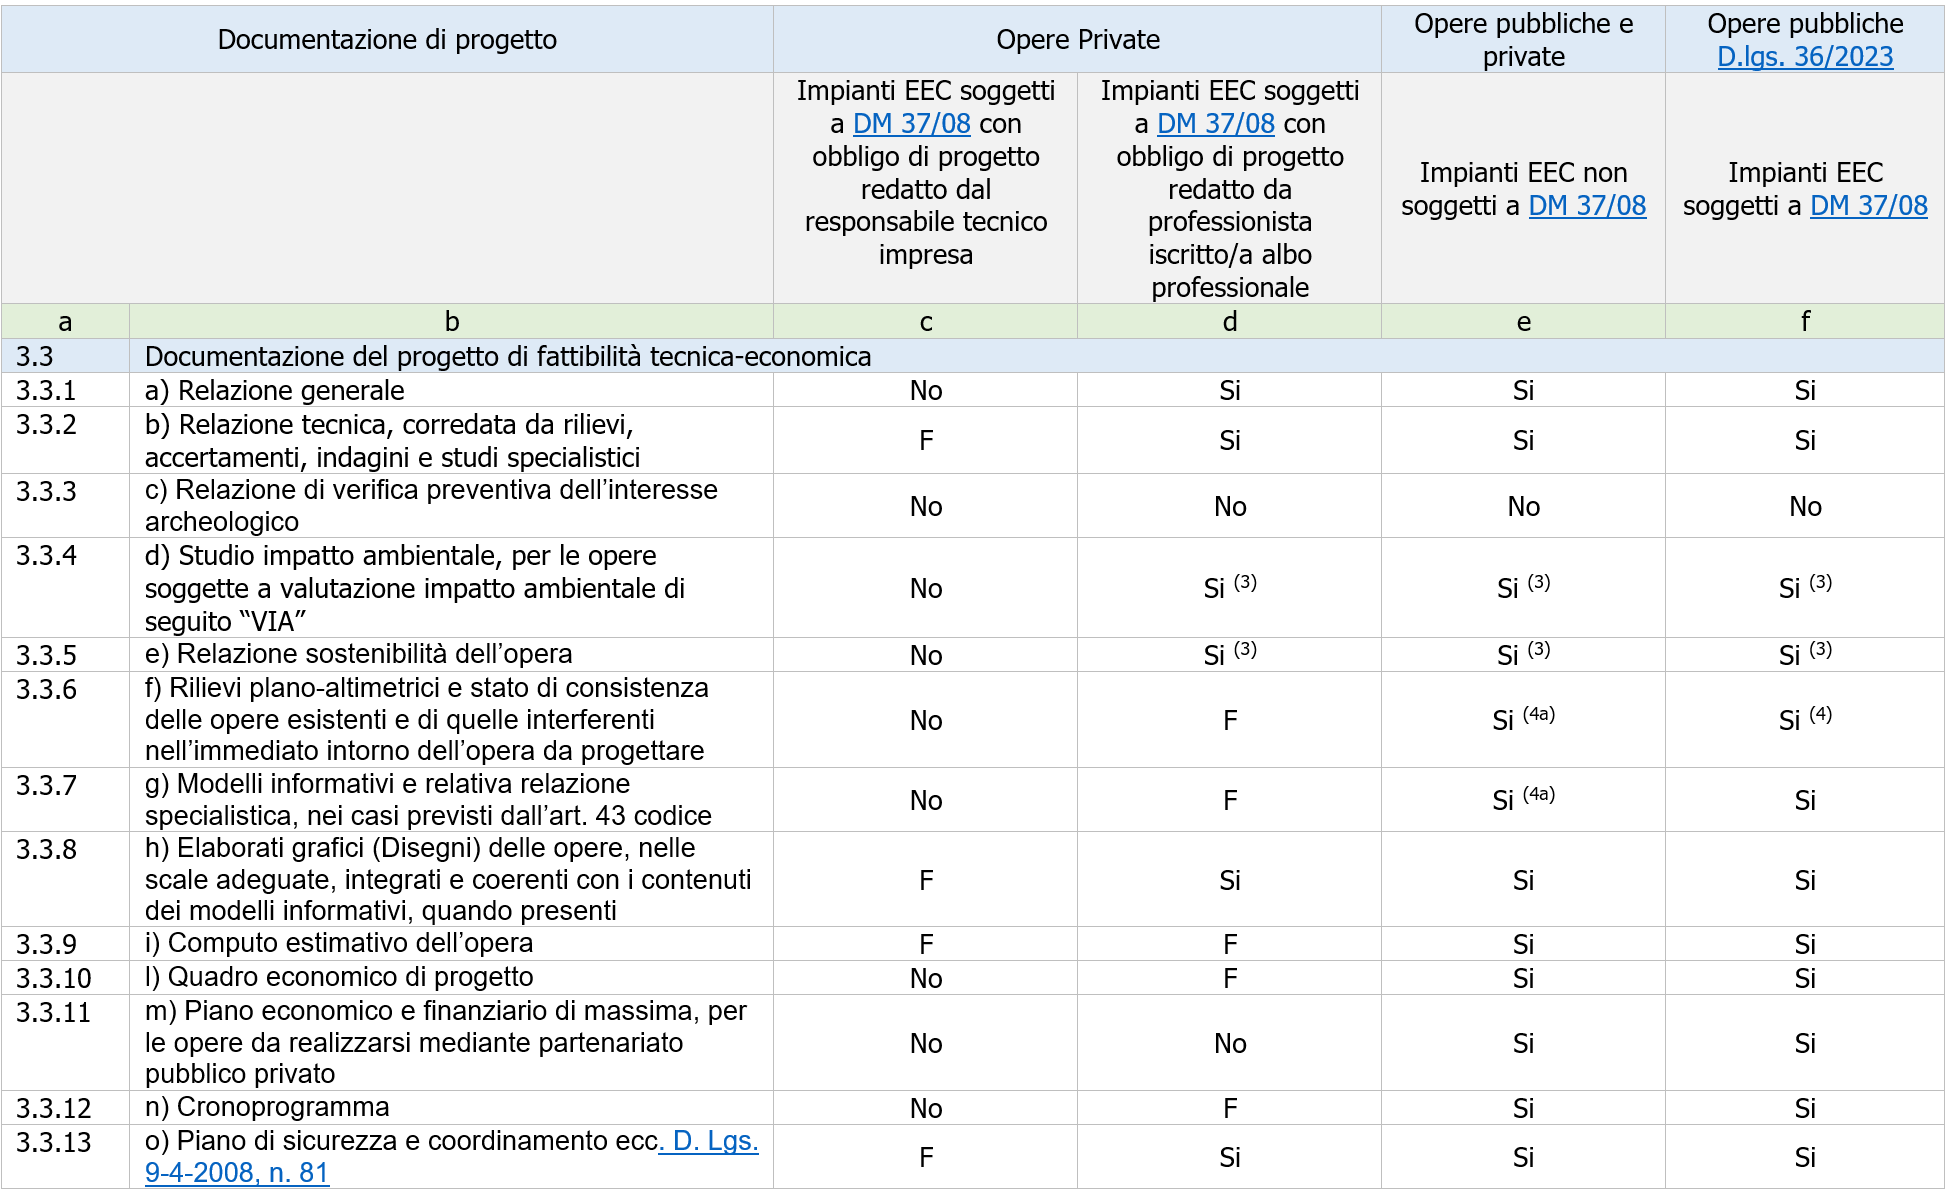Click the Si (4) cell in row 3.3.6
The width and height of the screenshot is (1948, 1192).
pos(1804,720)
